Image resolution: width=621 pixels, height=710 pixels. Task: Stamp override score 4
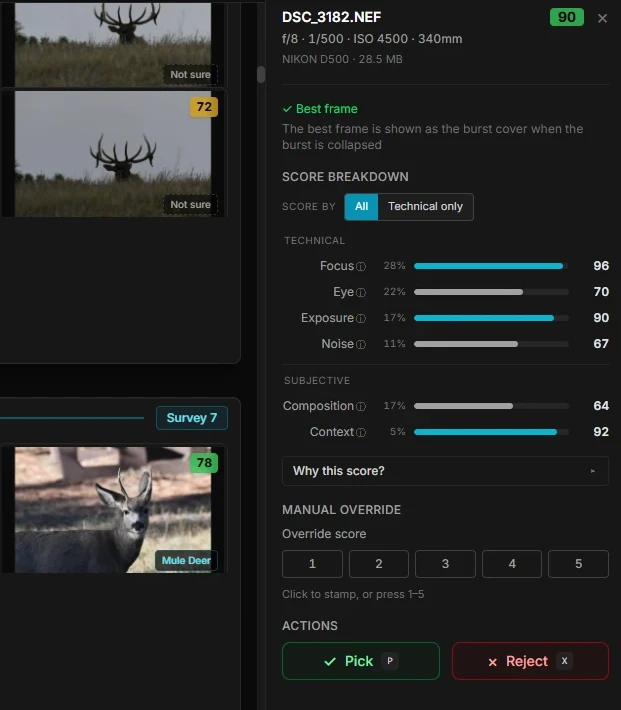(x=512, y=564)
